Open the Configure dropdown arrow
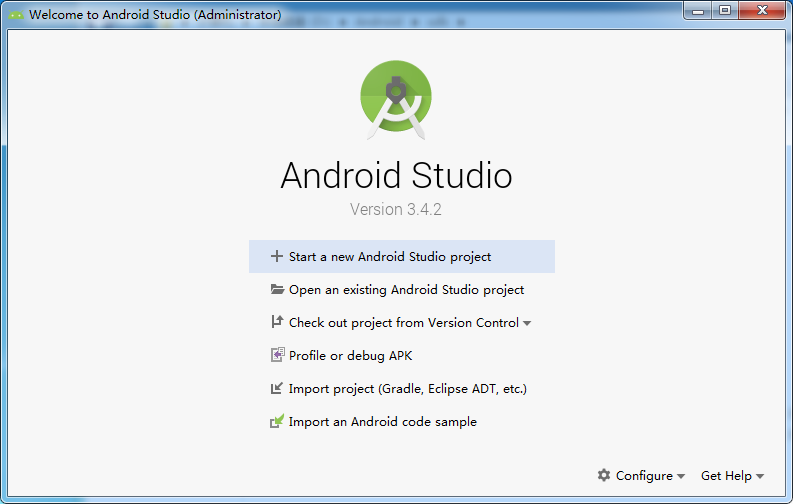Viewport: 793px width, 504px height. [681, 476]
